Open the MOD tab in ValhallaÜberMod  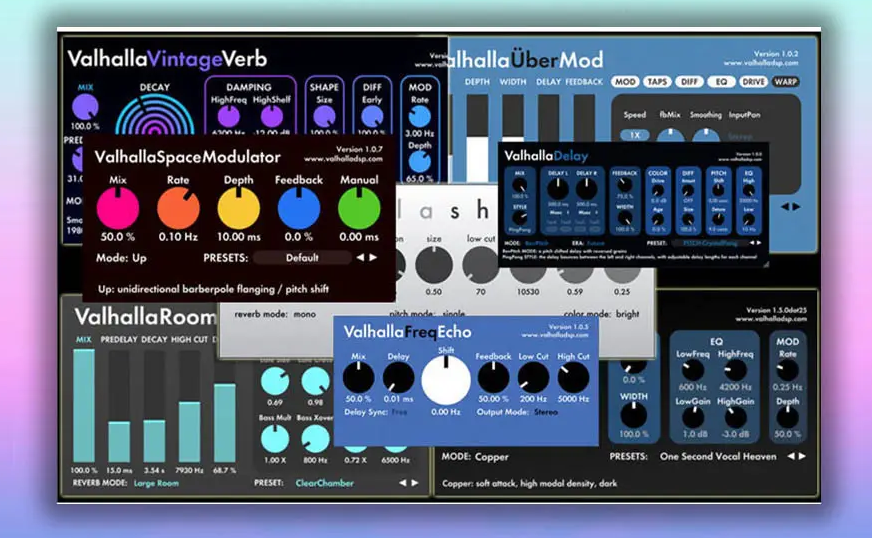click(x=625, y=82)
